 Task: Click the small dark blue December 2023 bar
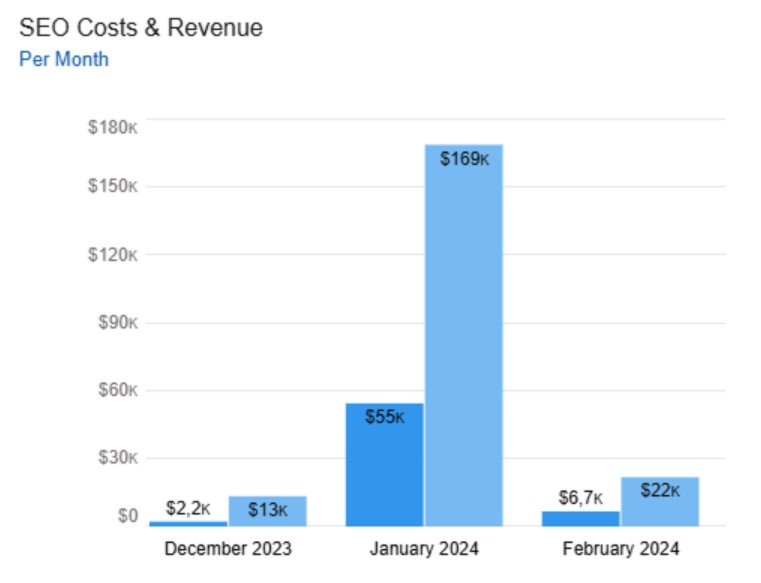click(188, 523)
